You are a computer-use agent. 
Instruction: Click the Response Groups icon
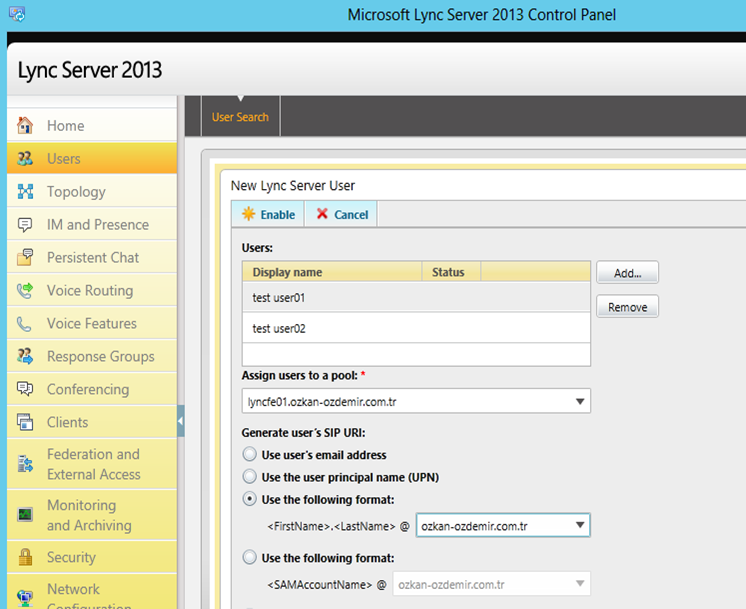25,356
